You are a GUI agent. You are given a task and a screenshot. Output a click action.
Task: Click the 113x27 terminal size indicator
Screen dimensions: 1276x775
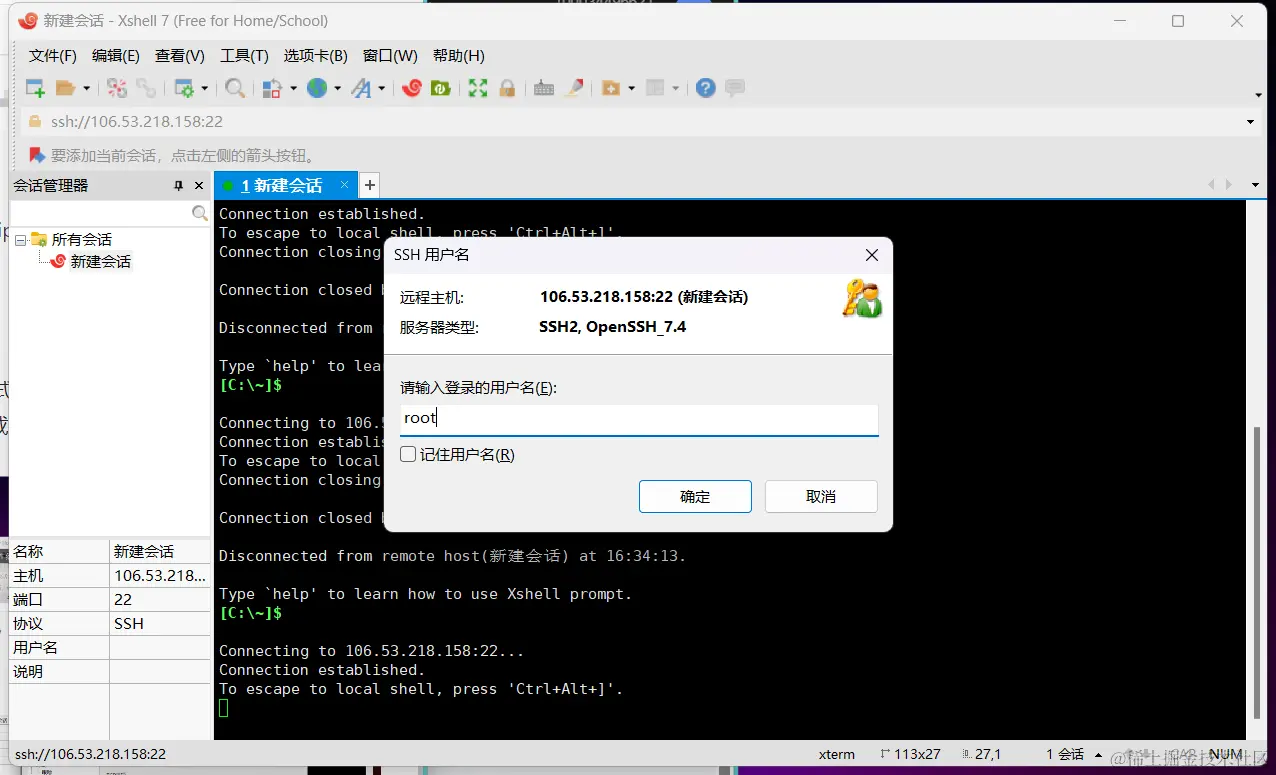tap(911, 755)
